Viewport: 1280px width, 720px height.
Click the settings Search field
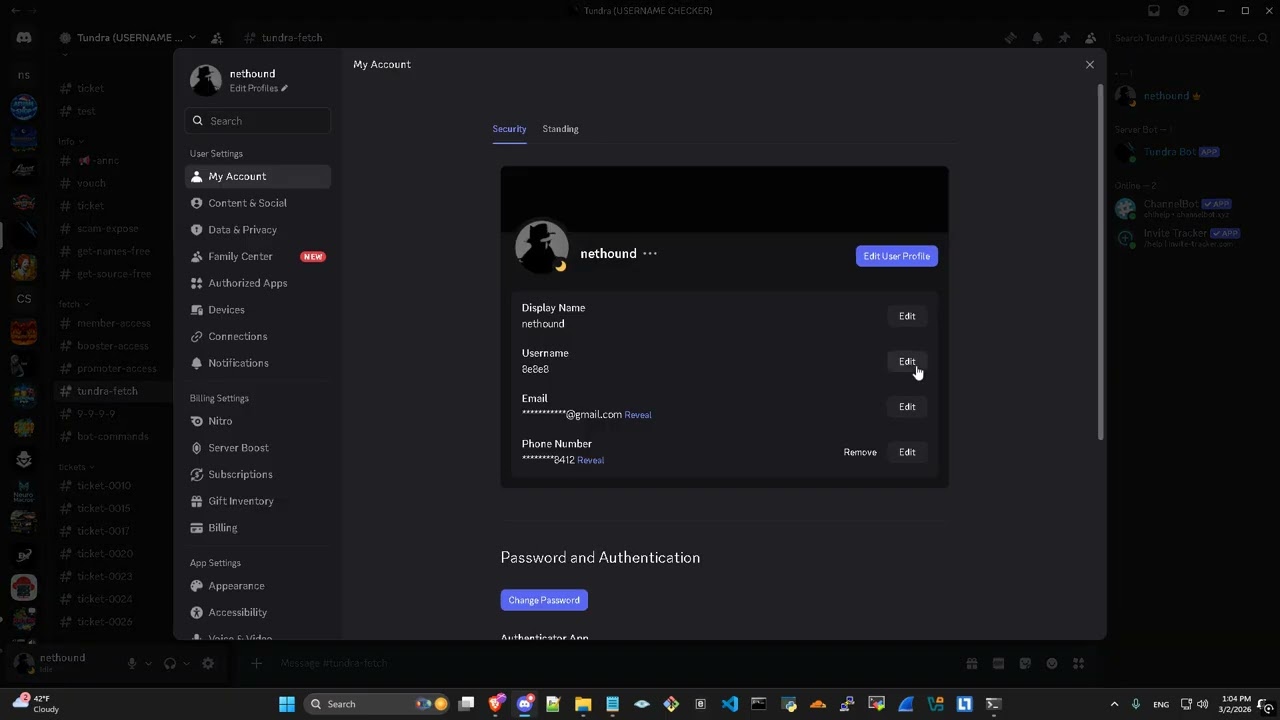pos(257,121)
